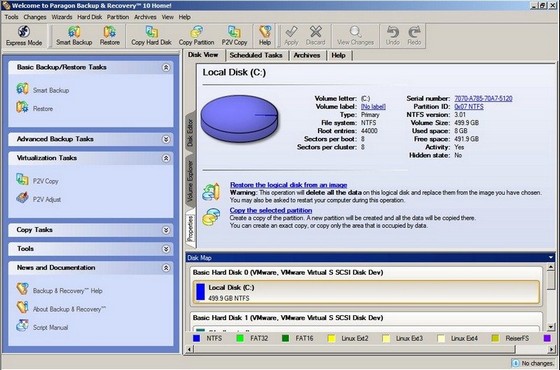This screenshot has height=370, width=560.
Task: Open the Volume Explorer vertical tab
Action: click(190, 181)
